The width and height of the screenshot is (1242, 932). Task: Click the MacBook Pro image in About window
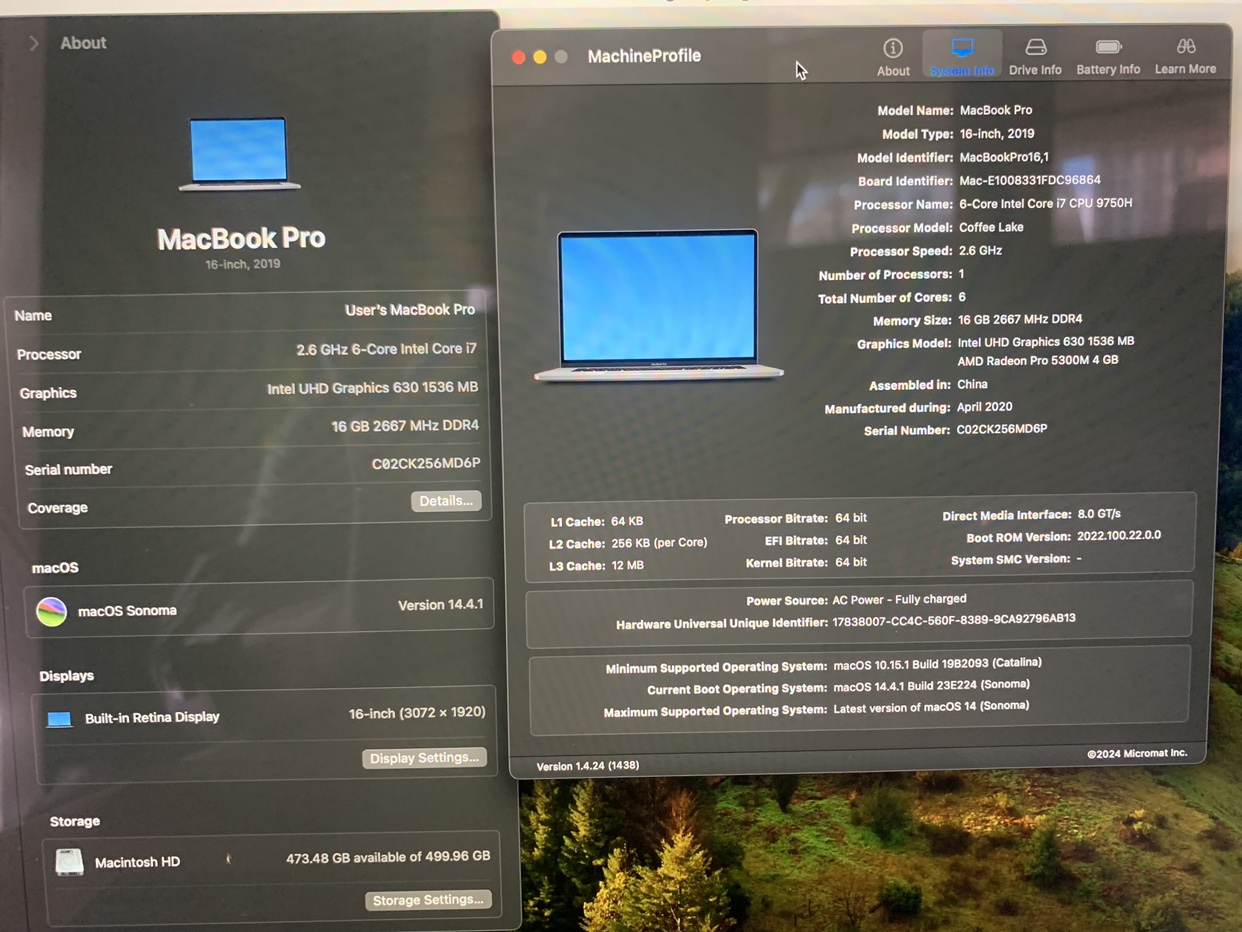coord(239,153)
